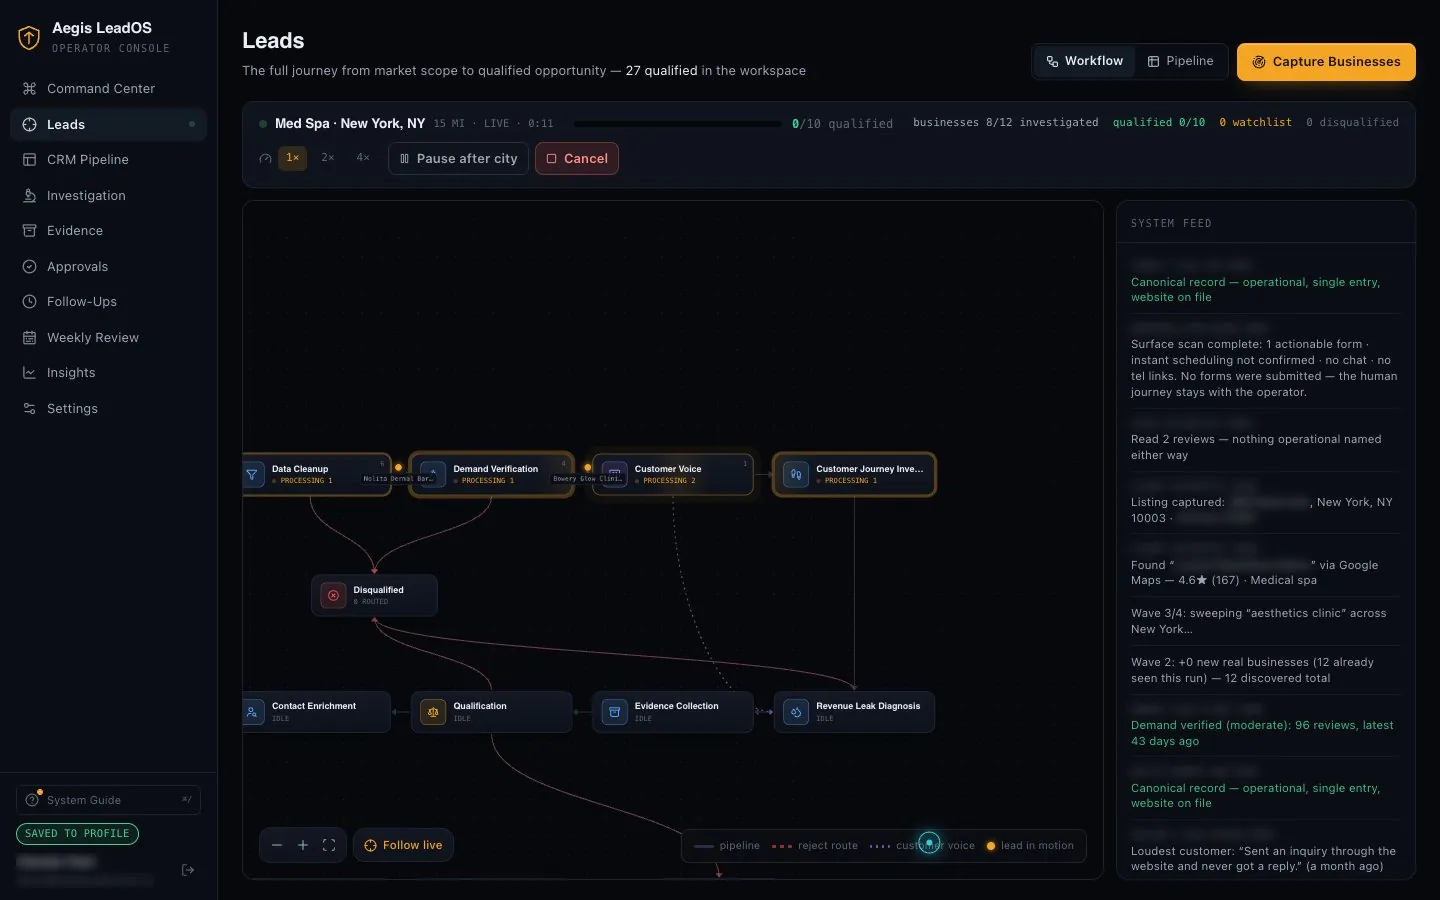Click the '0 disqualified' counter

[x=1352, y=122]
